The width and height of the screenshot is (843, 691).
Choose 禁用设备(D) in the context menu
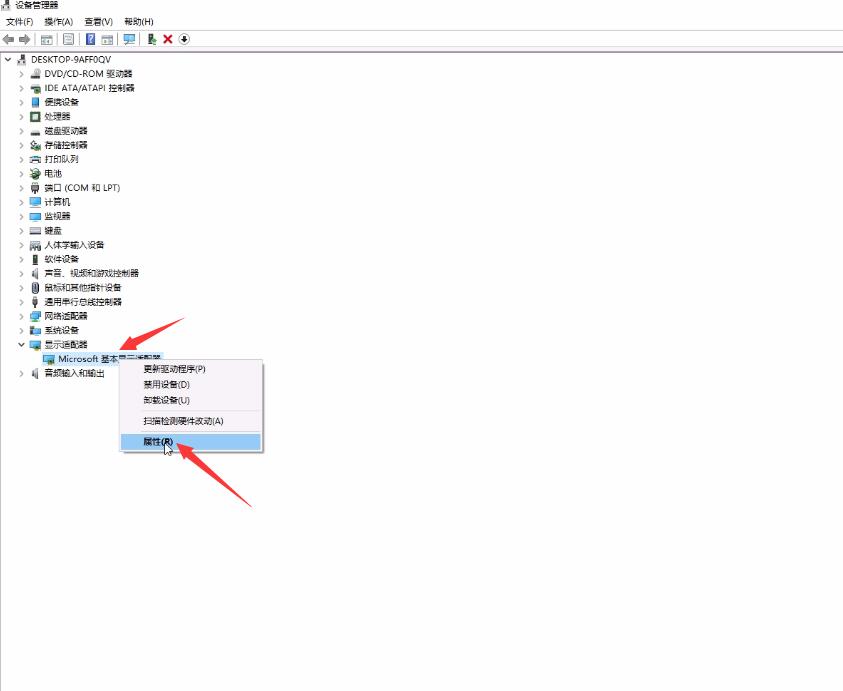click(191, 384)
